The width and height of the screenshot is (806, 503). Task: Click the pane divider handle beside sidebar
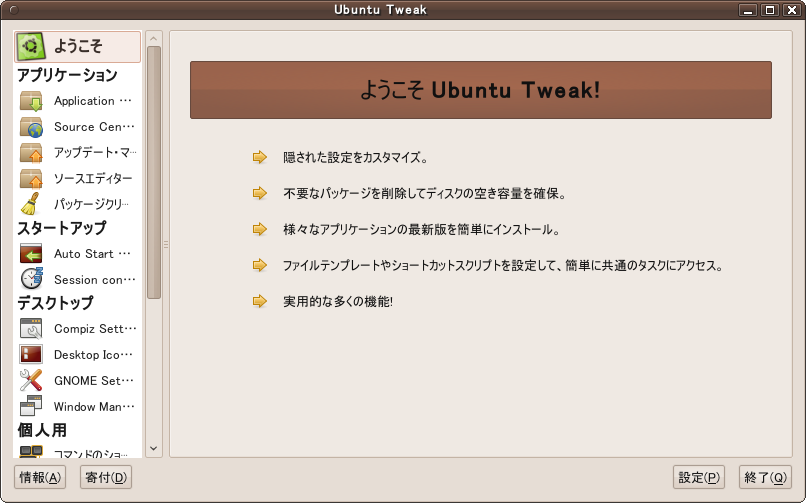coord(165,244)
